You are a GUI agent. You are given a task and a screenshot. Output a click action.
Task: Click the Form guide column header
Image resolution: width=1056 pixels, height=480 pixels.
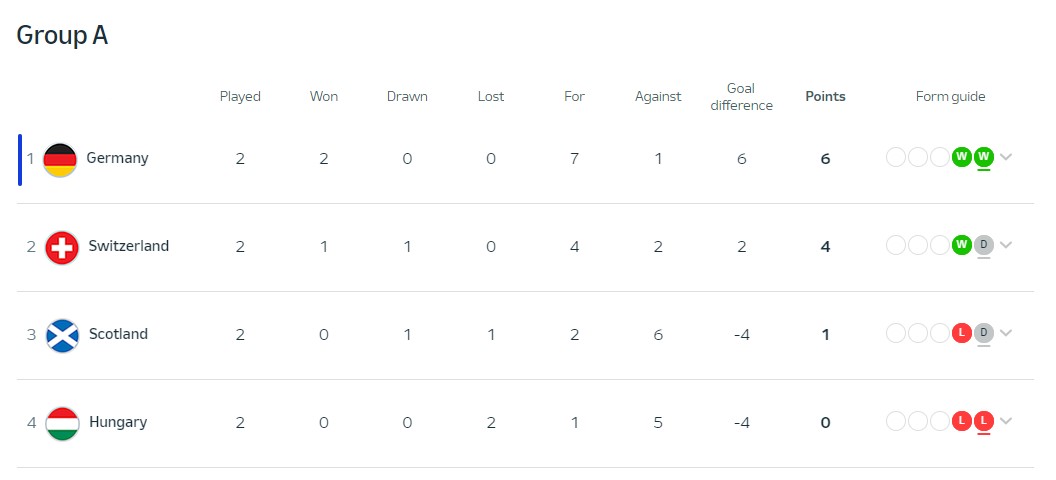tap(950, 97)
